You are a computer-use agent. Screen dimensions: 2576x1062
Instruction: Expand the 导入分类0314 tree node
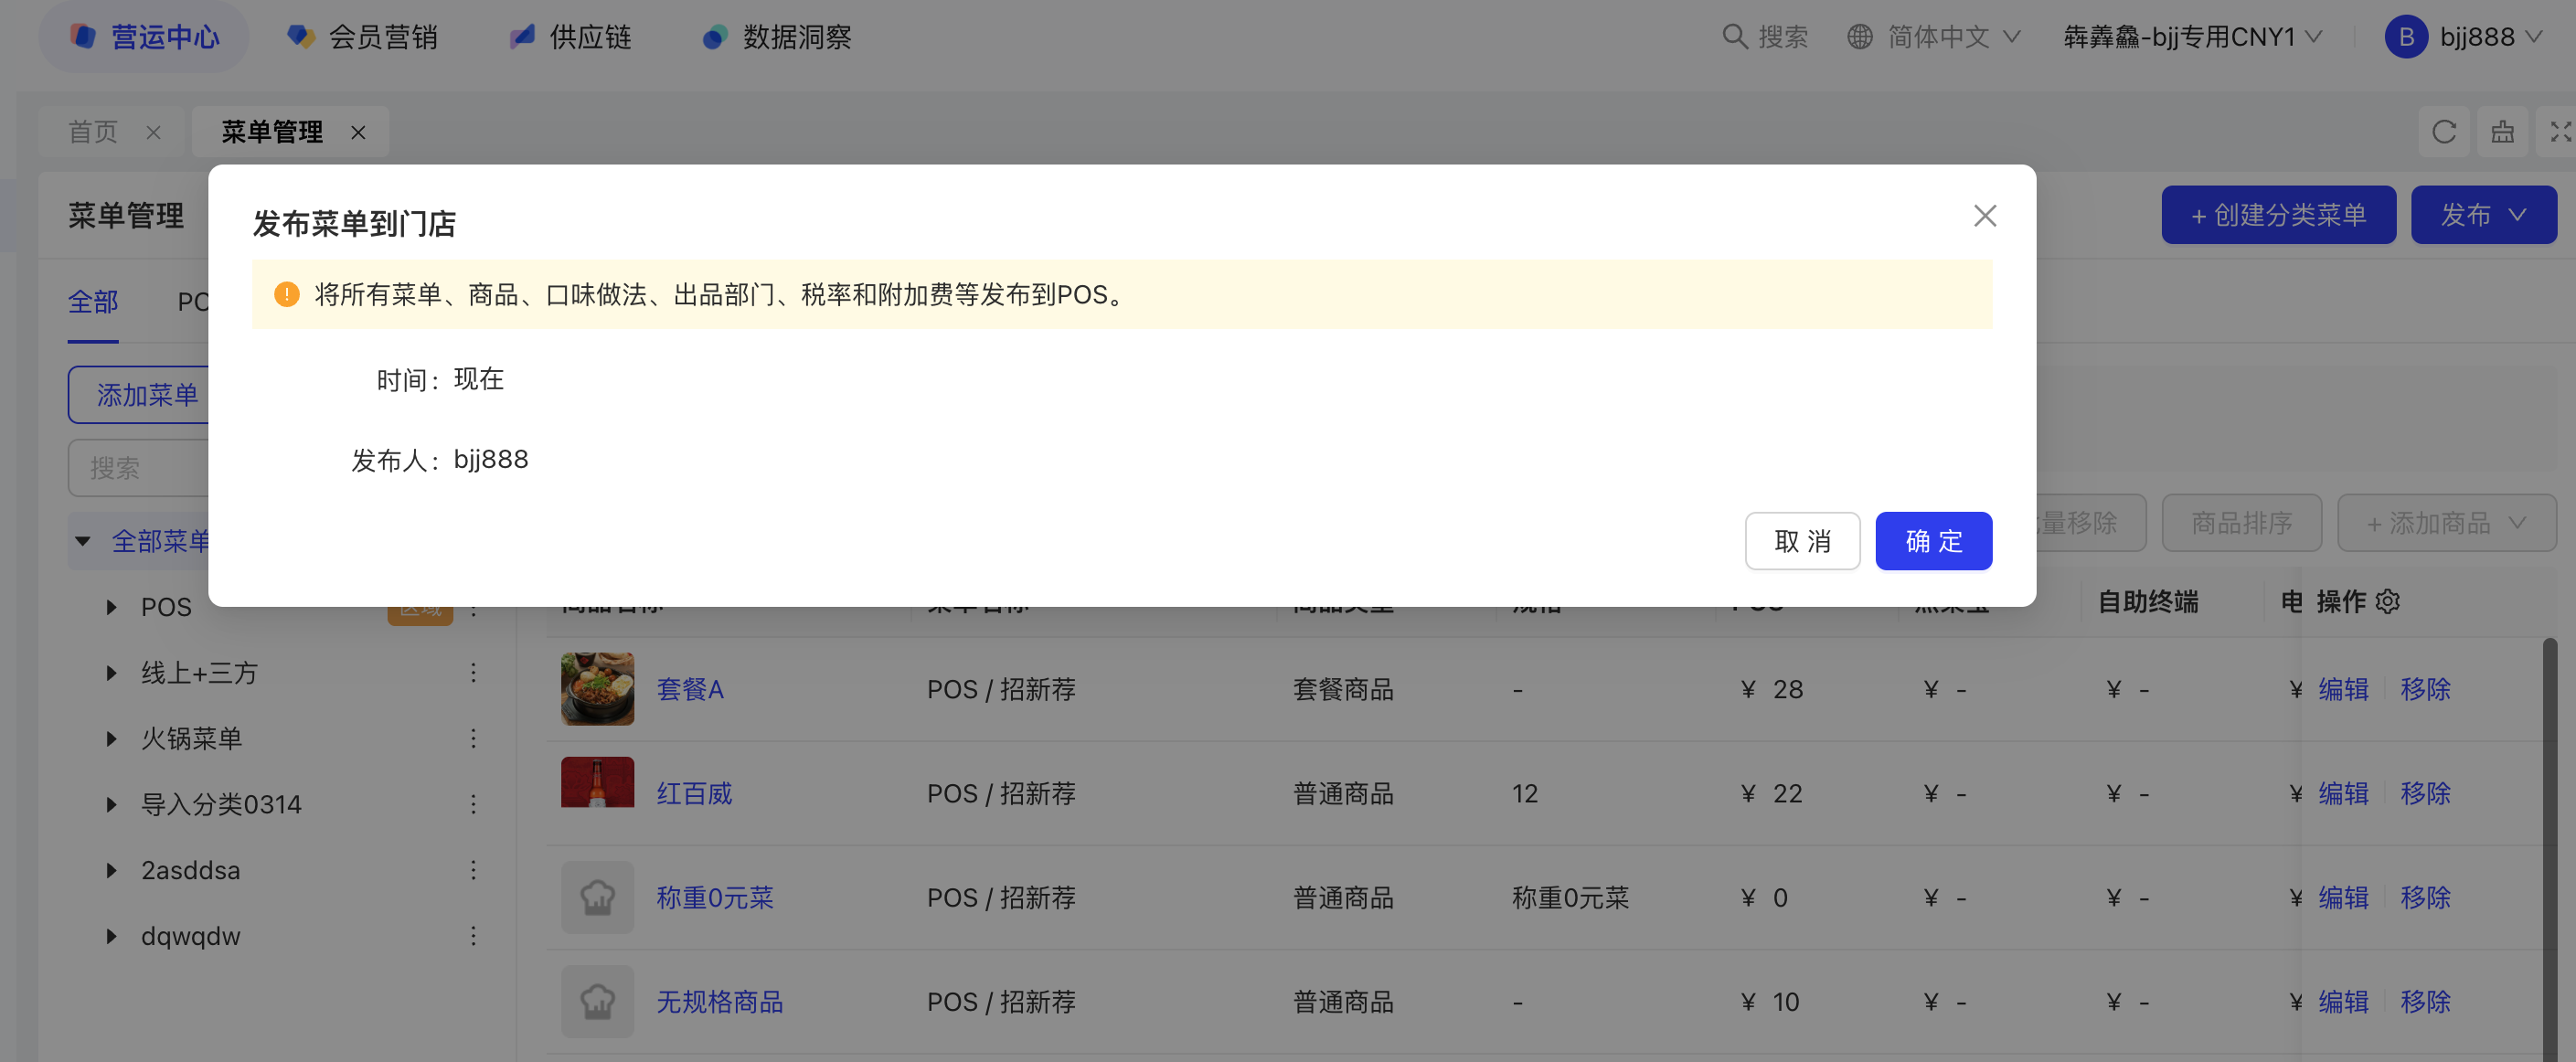[x=111, y=805]
